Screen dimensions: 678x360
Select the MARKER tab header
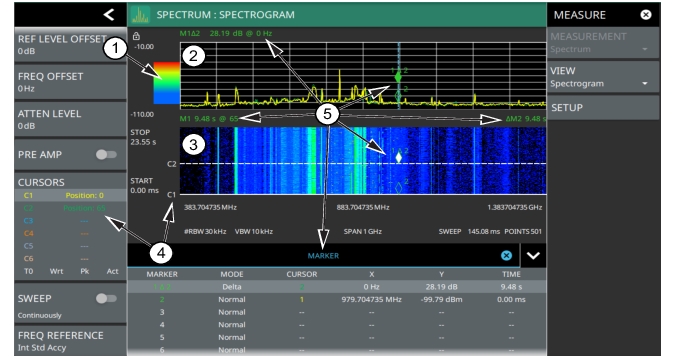click(x=323, y=256)
